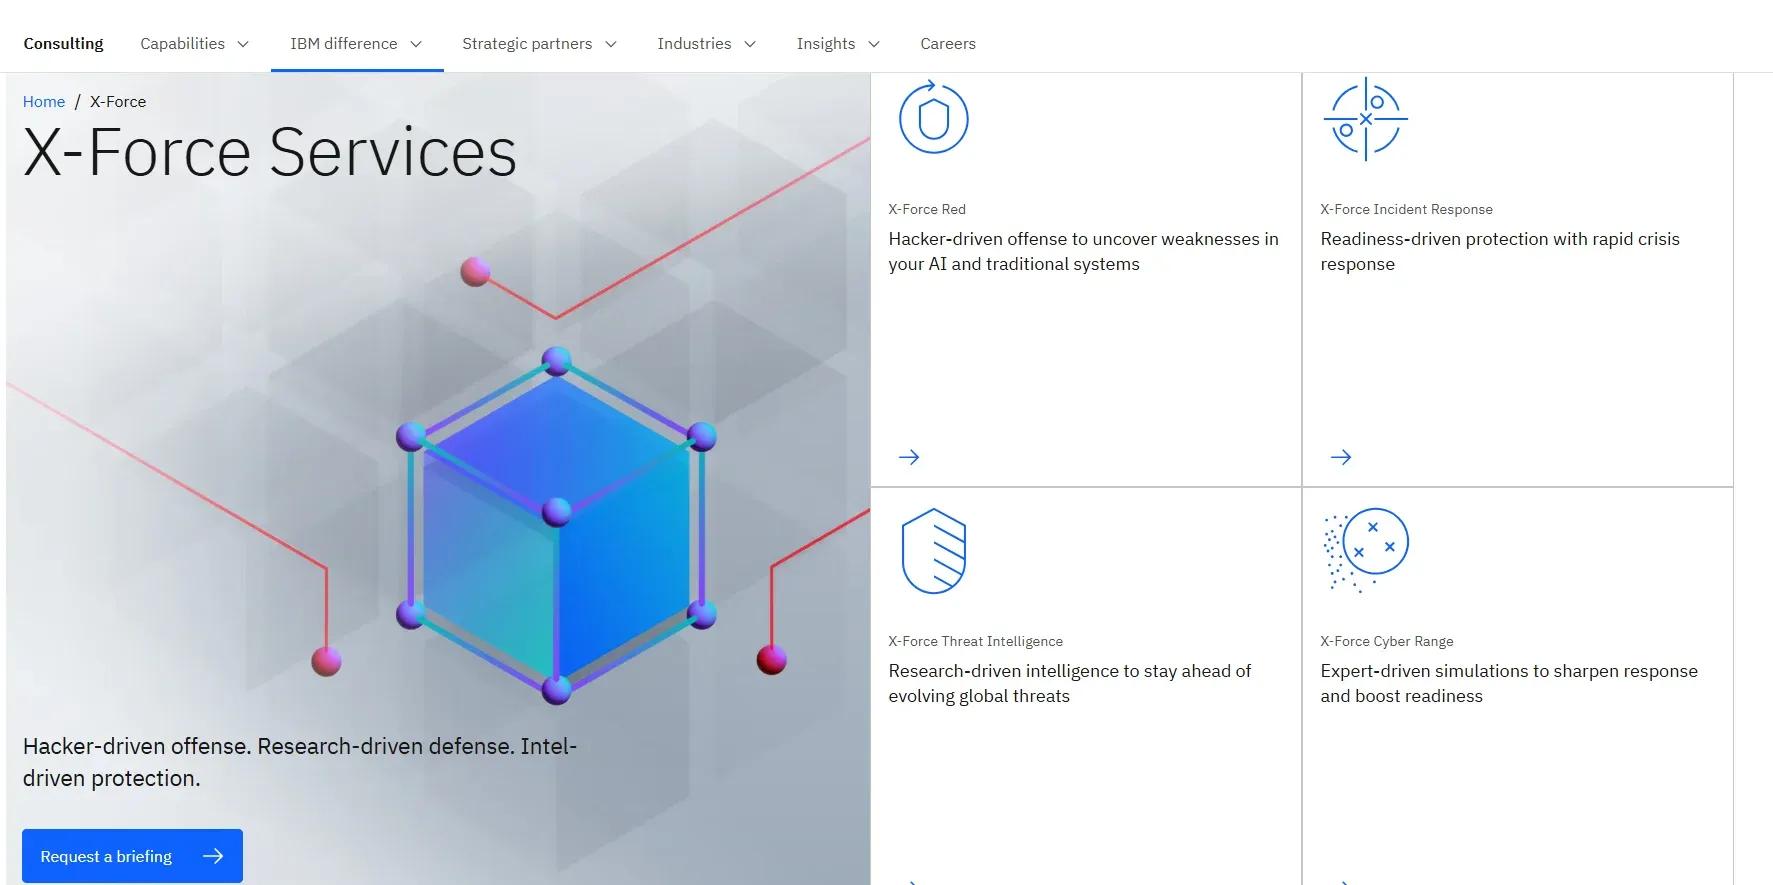Click 'Readiness-driven protection with rapid crisis response' text
This screenshot has height=885, width=1773.
point(1500,251)
